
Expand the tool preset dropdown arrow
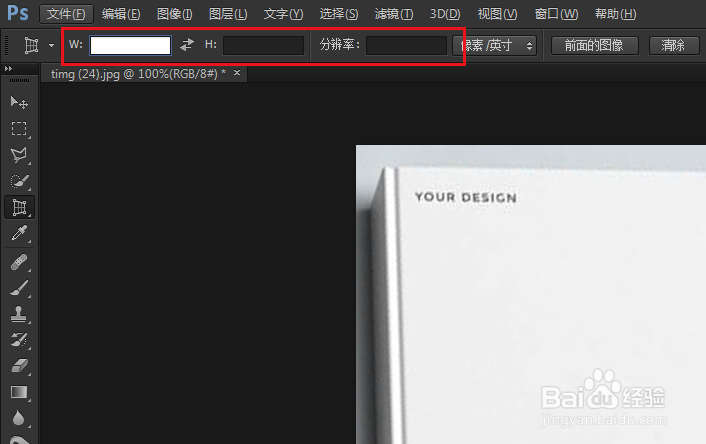pyautogui.click(x=51, y=45)
